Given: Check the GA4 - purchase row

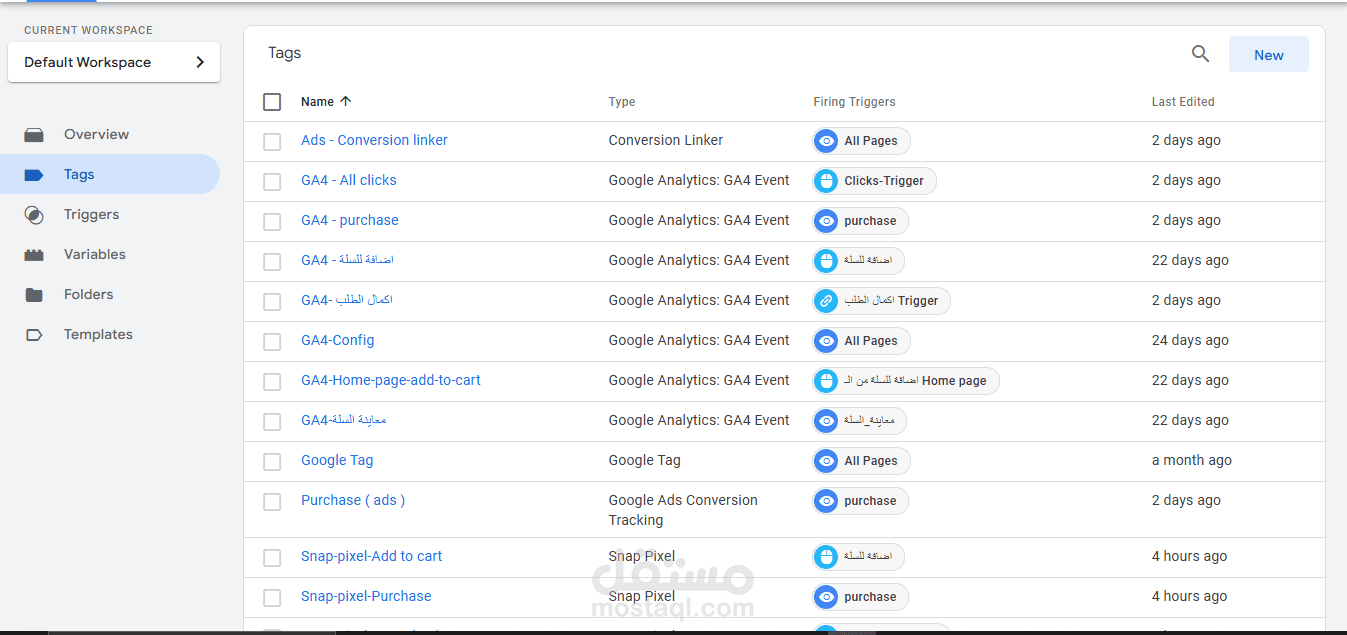Looking at the screenshot, I should coord(272,222).
